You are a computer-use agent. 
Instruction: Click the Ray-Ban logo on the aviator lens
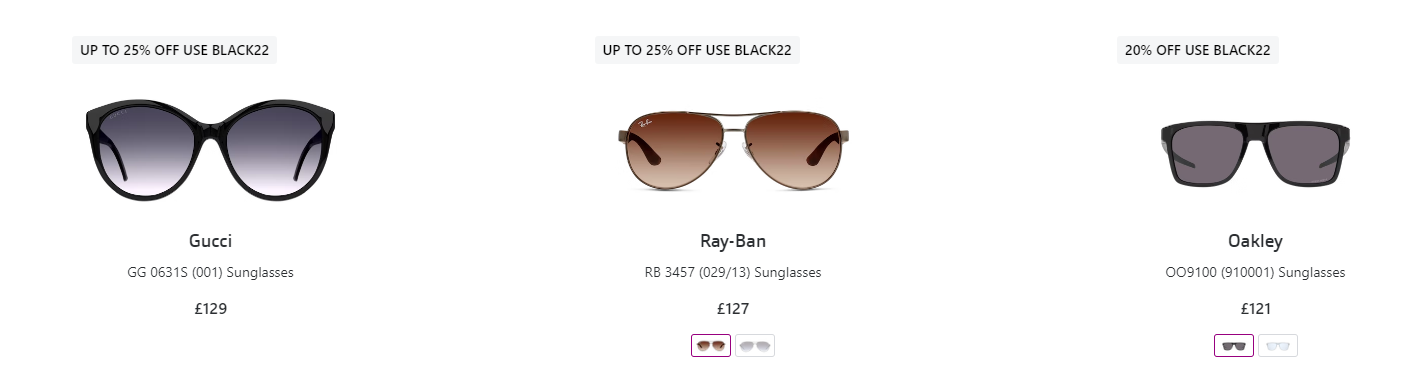tap(643, 125)
